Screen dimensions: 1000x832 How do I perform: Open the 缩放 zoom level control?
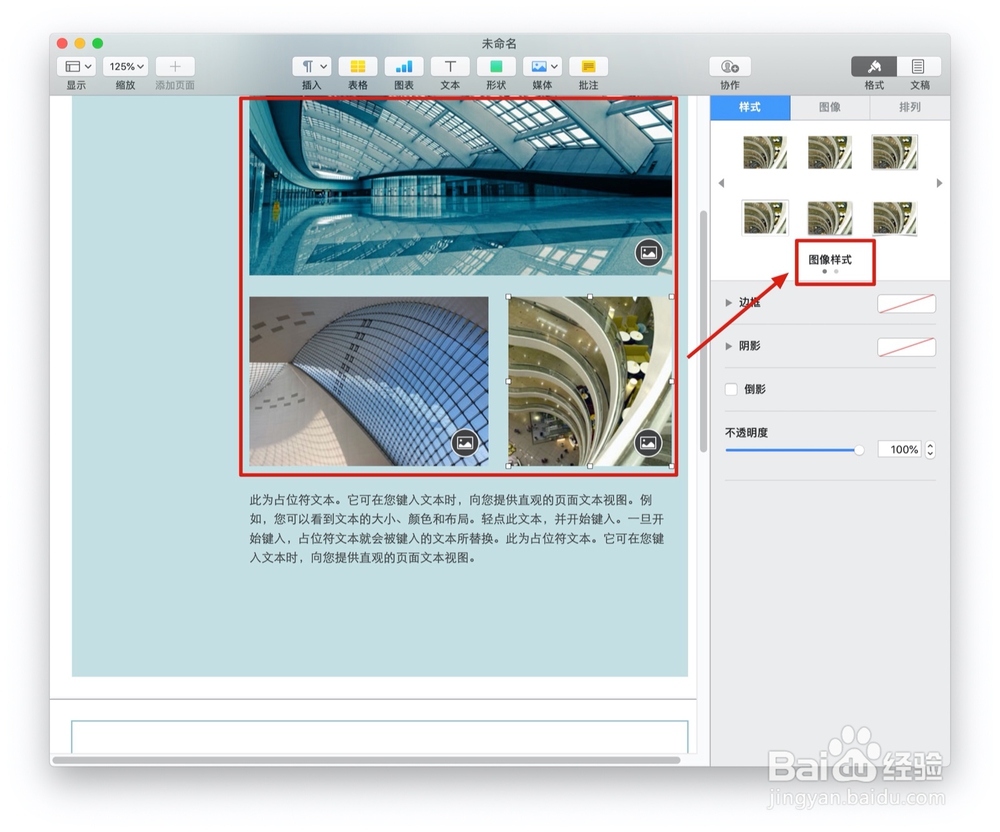(x=124, y=66)
